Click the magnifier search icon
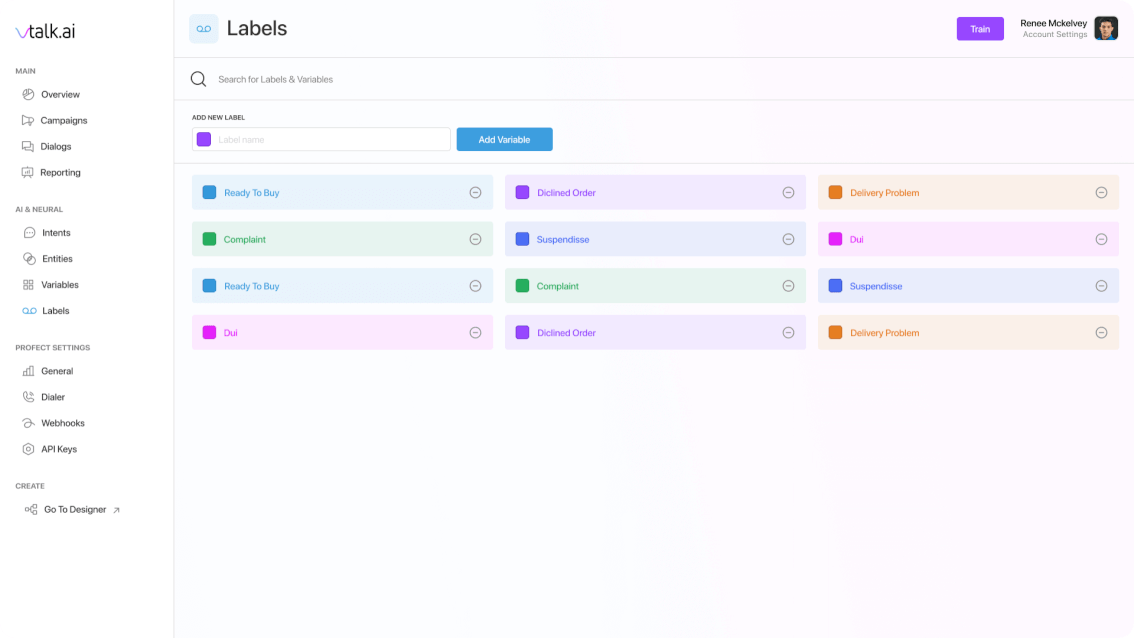The width and height of the screenshot is (1134, 638). (198, 79)
